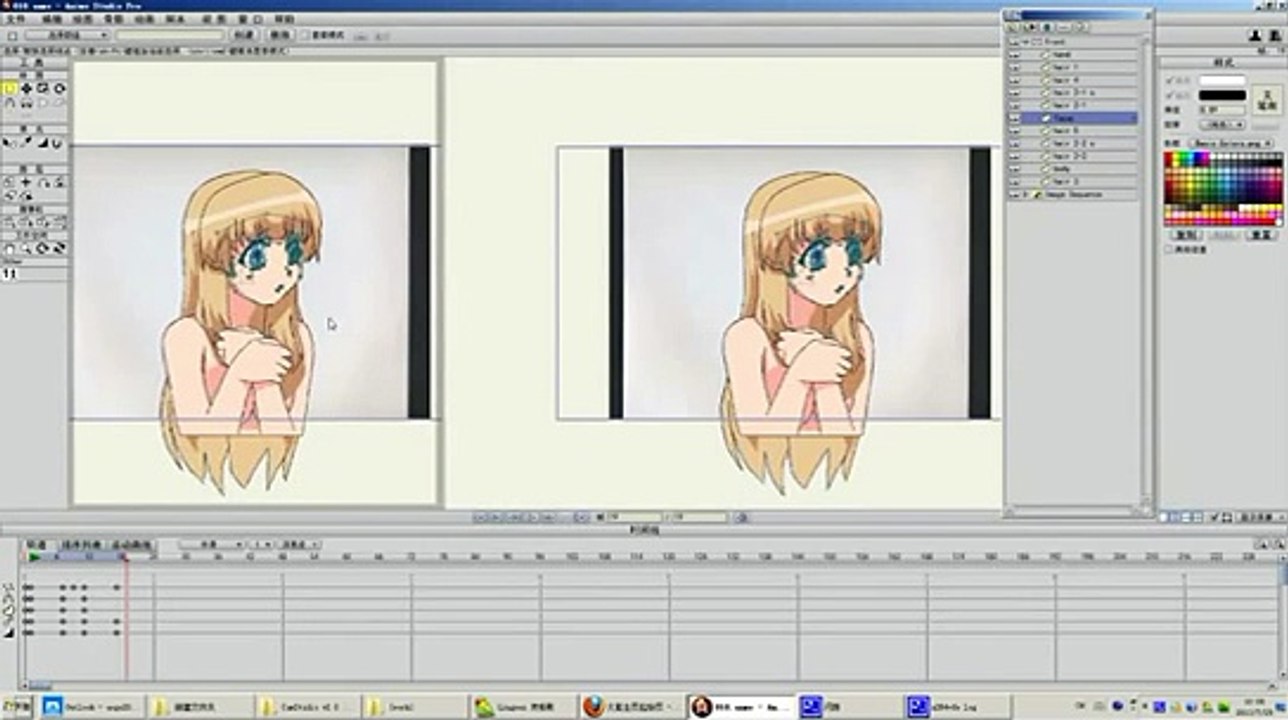Pick the red swatch at the palette's top-left

tap(1169, 157)
